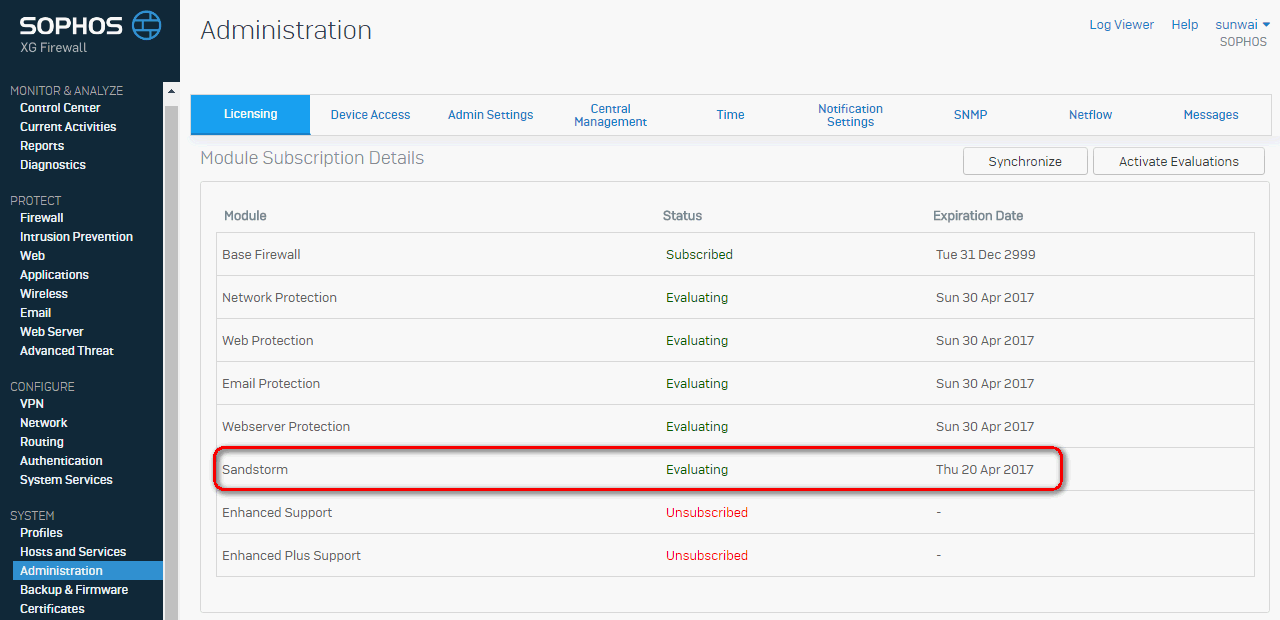Open Diagnostics in sidebar
The width and height of the screenshot is (1280, 620).
pos(53,165)
